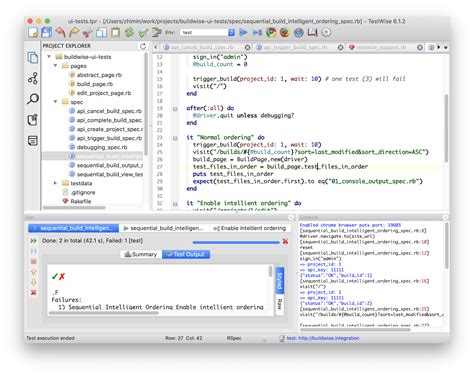Screen dimensions: 474x375
Task: Click the Save floppy disk icon
Action: (x=47, y=32)
